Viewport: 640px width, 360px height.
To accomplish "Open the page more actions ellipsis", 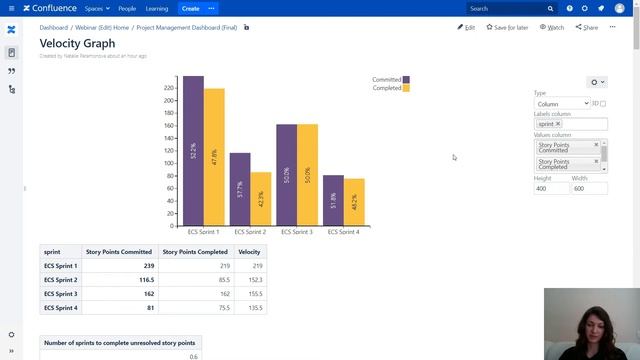I will coord(612,27).
